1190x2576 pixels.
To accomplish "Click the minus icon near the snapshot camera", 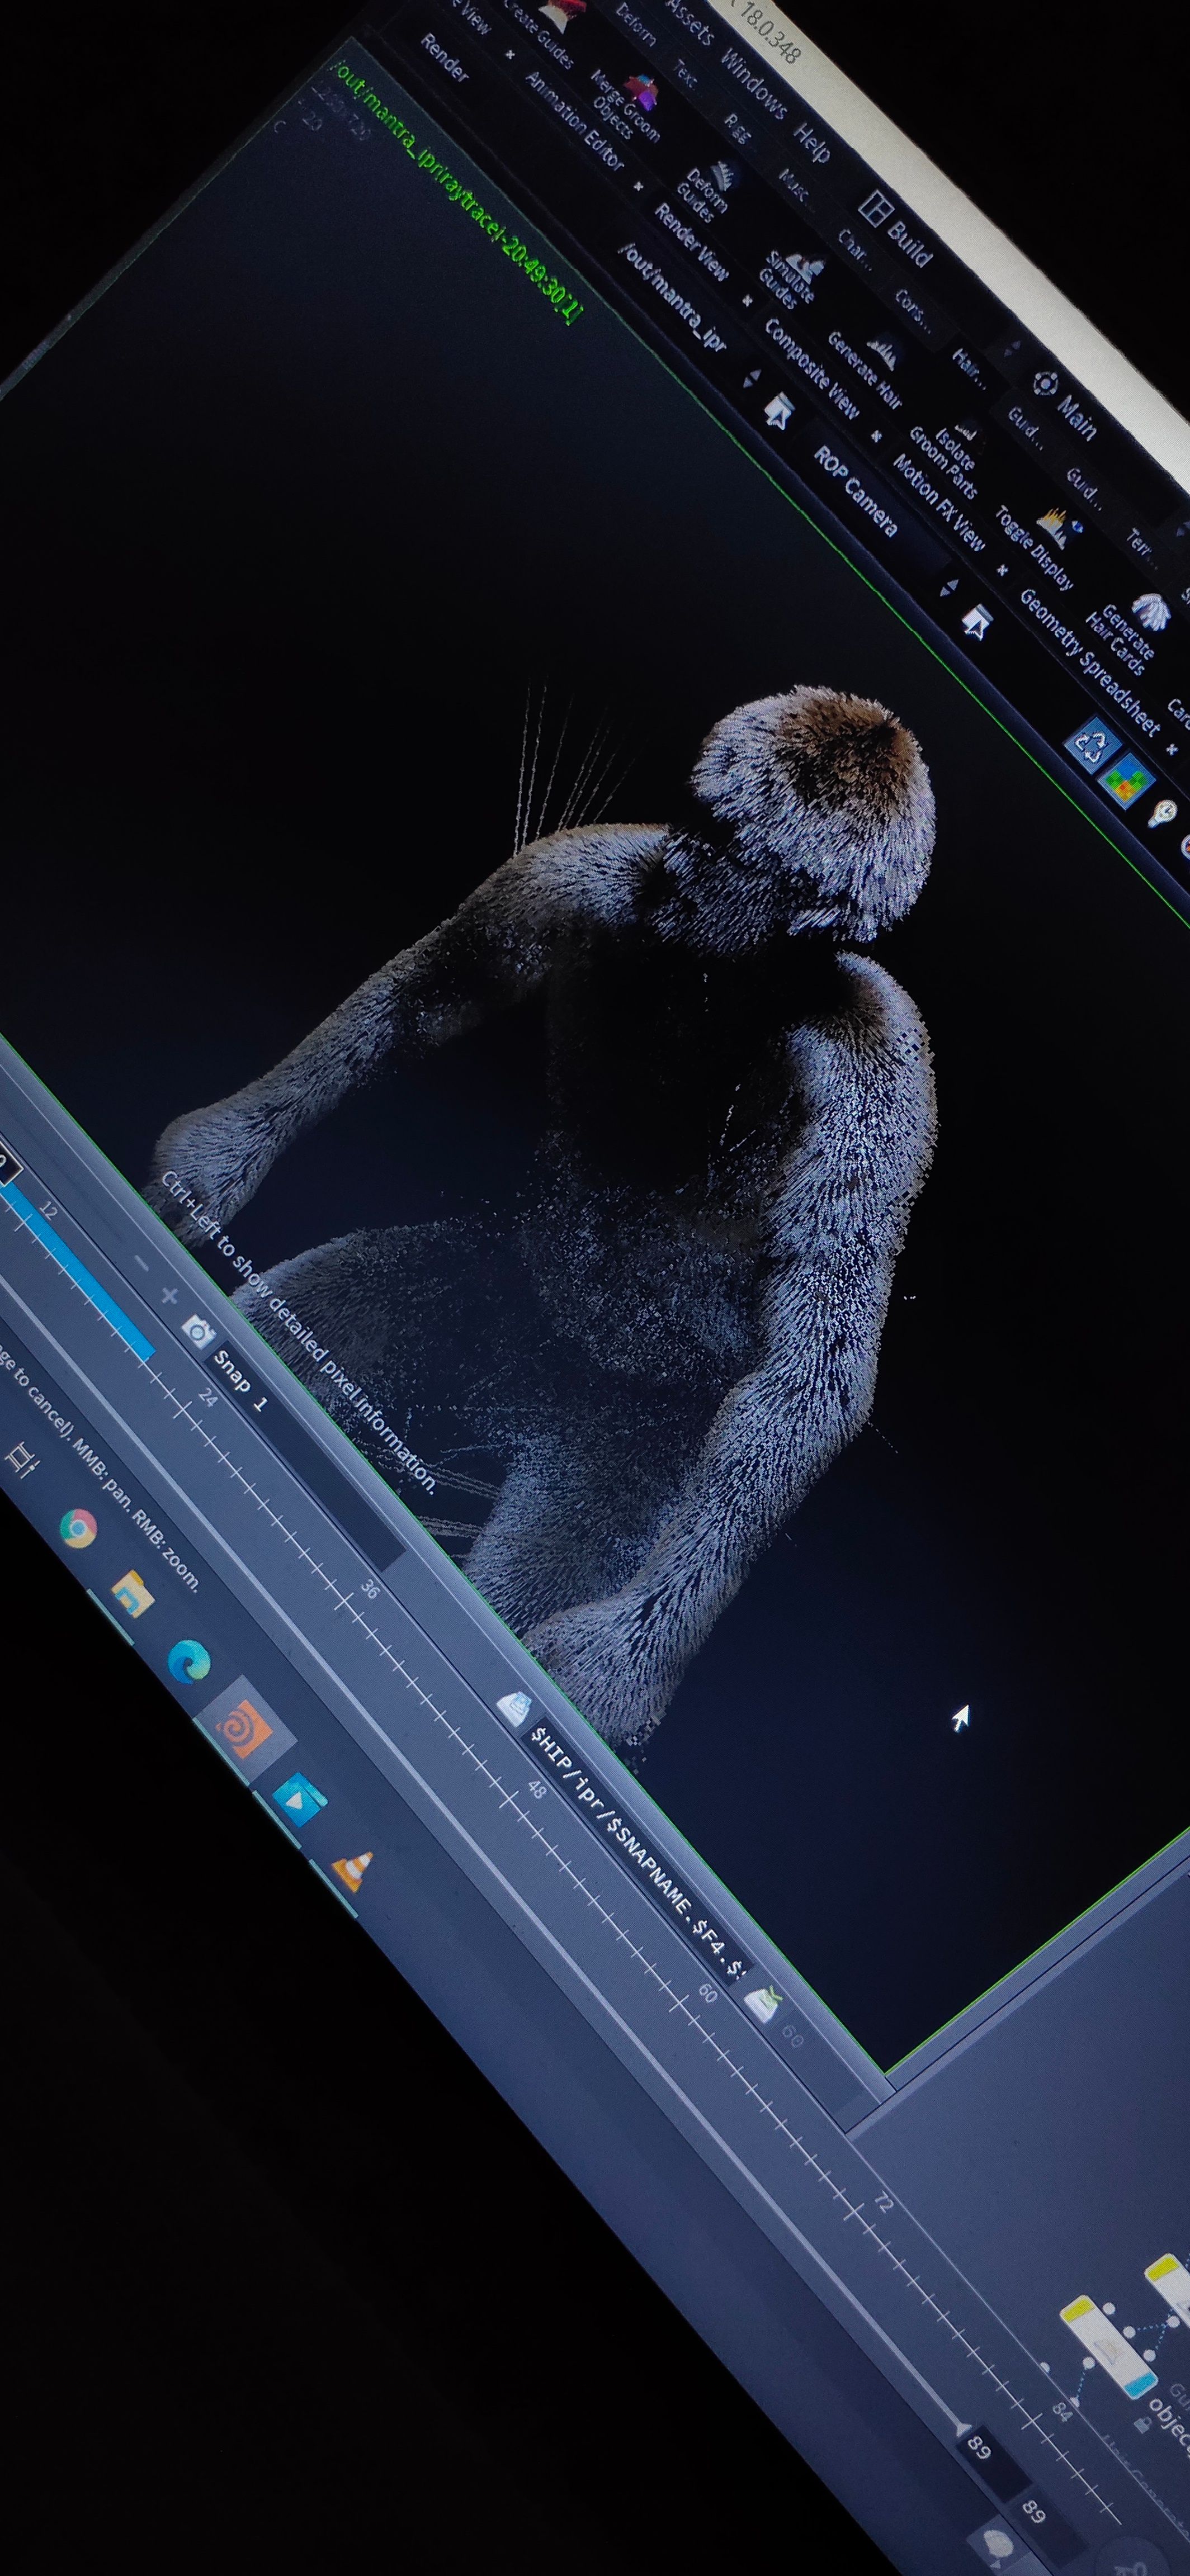I will [x=141, y=1265].
